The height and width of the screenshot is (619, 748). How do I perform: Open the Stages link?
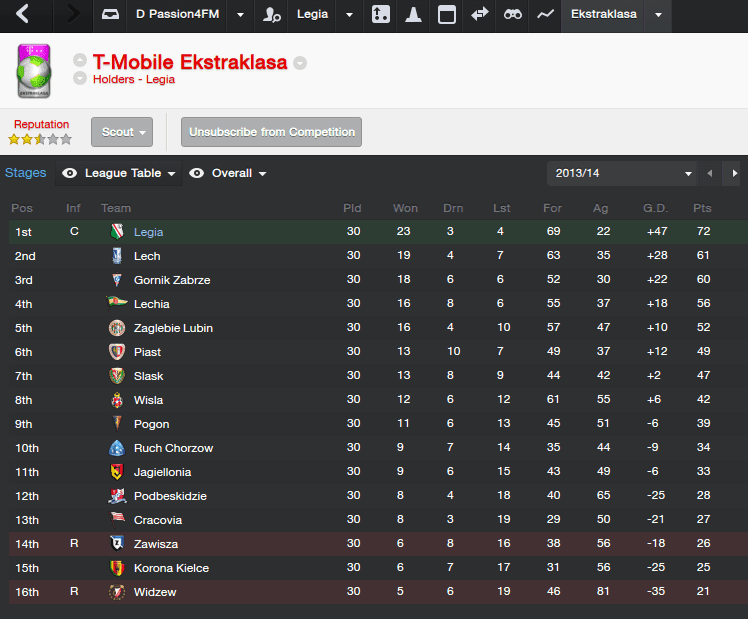[26, 173]
